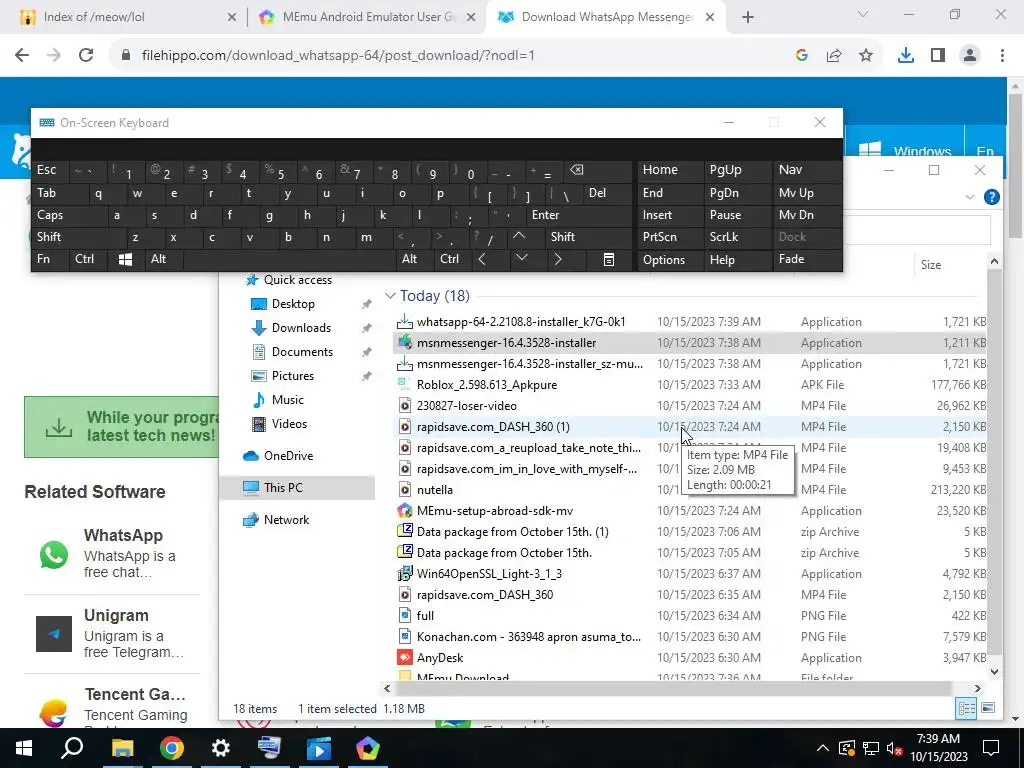Open OneDrive in navigation pane

tap(288, 456)
